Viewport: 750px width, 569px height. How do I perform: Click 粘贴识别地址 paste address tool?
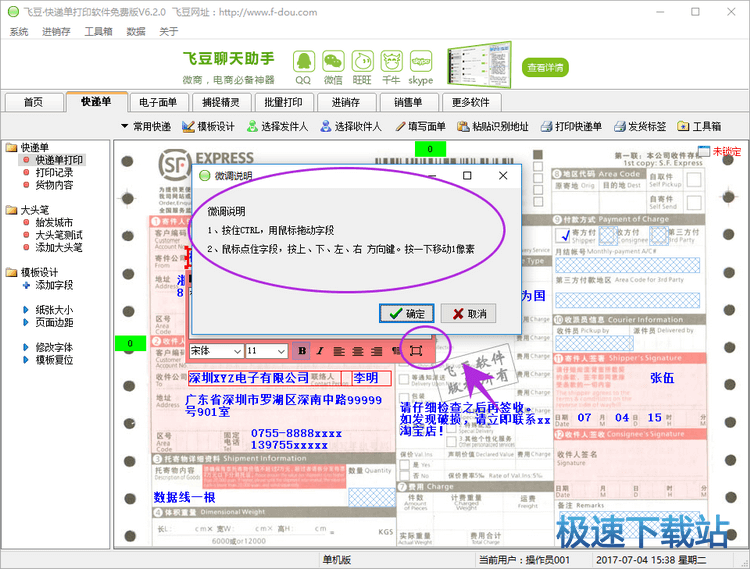(493, 126)
